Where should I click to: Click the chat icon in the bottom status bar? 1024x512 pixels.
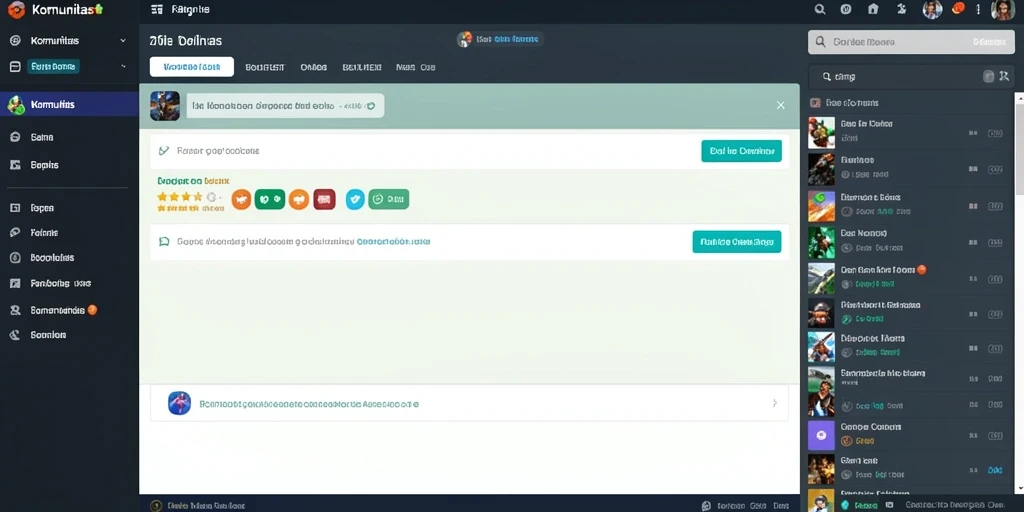(x=705, y=505)
